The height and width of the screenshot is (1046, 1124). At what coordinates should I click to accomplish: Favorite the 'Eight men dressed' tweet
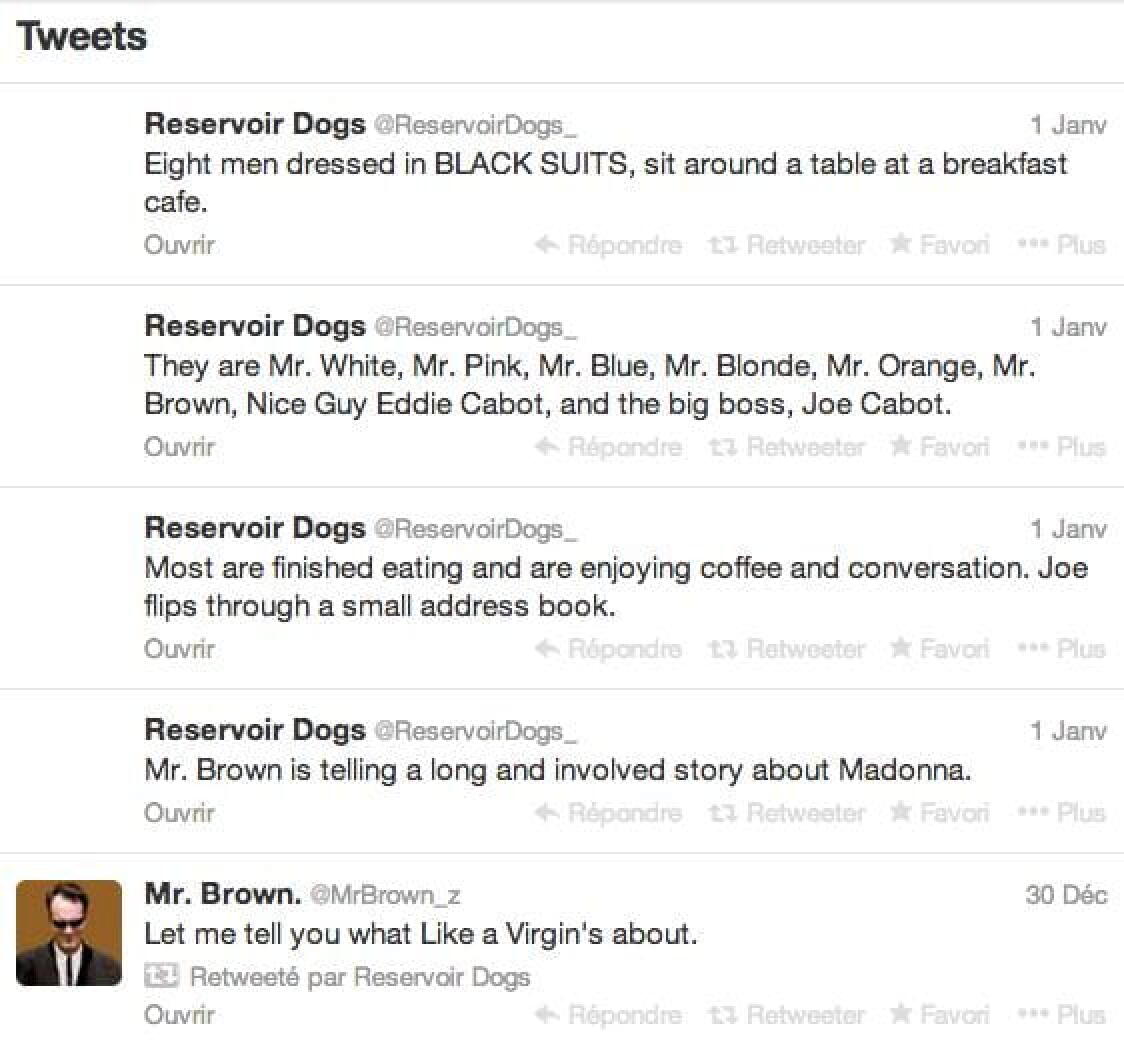coord(940,245)
